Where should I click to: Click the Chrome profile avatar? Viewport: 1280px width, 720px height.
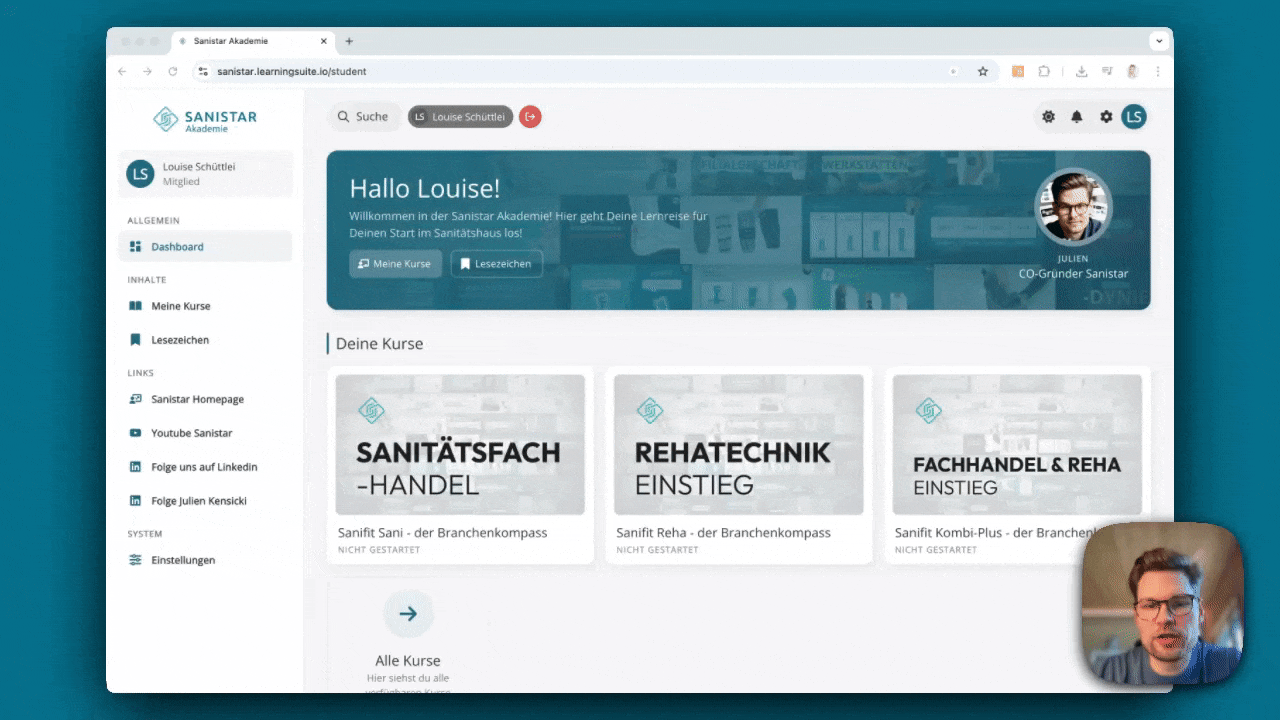(1133, 72)
